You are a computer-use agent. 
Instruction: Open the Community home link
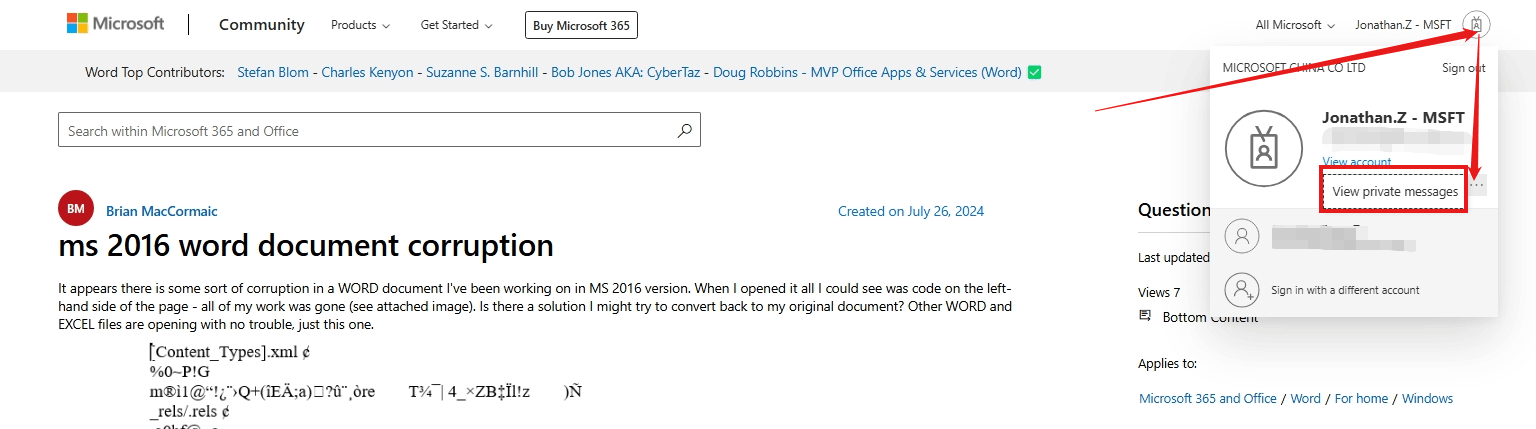pos(262,25)
